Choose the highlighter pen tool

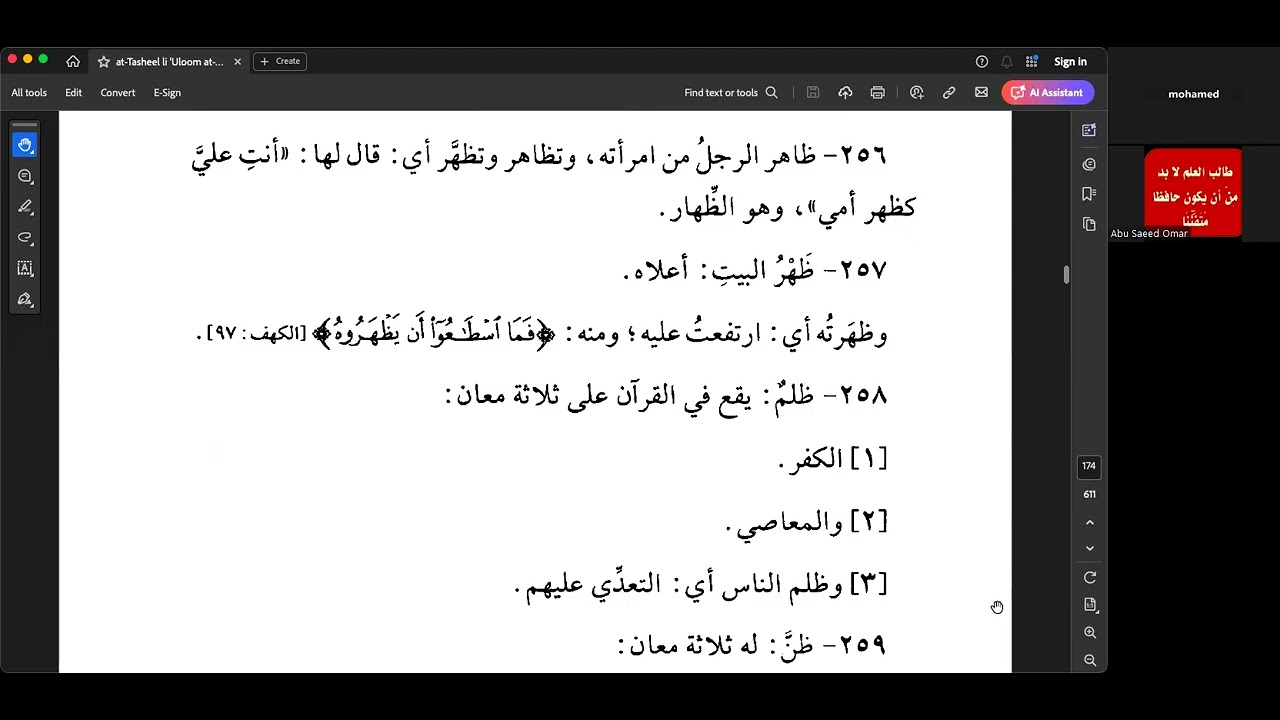pyautogui.click(x=25, y=207)
